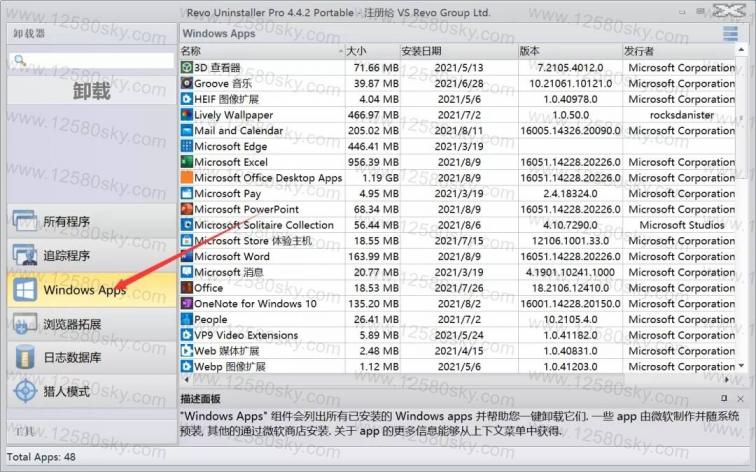This screenshot has width=756, height=472.
Task: Click publisher Microsoft Studios cell
Action: pyautogui.click(x=682, y=225)
